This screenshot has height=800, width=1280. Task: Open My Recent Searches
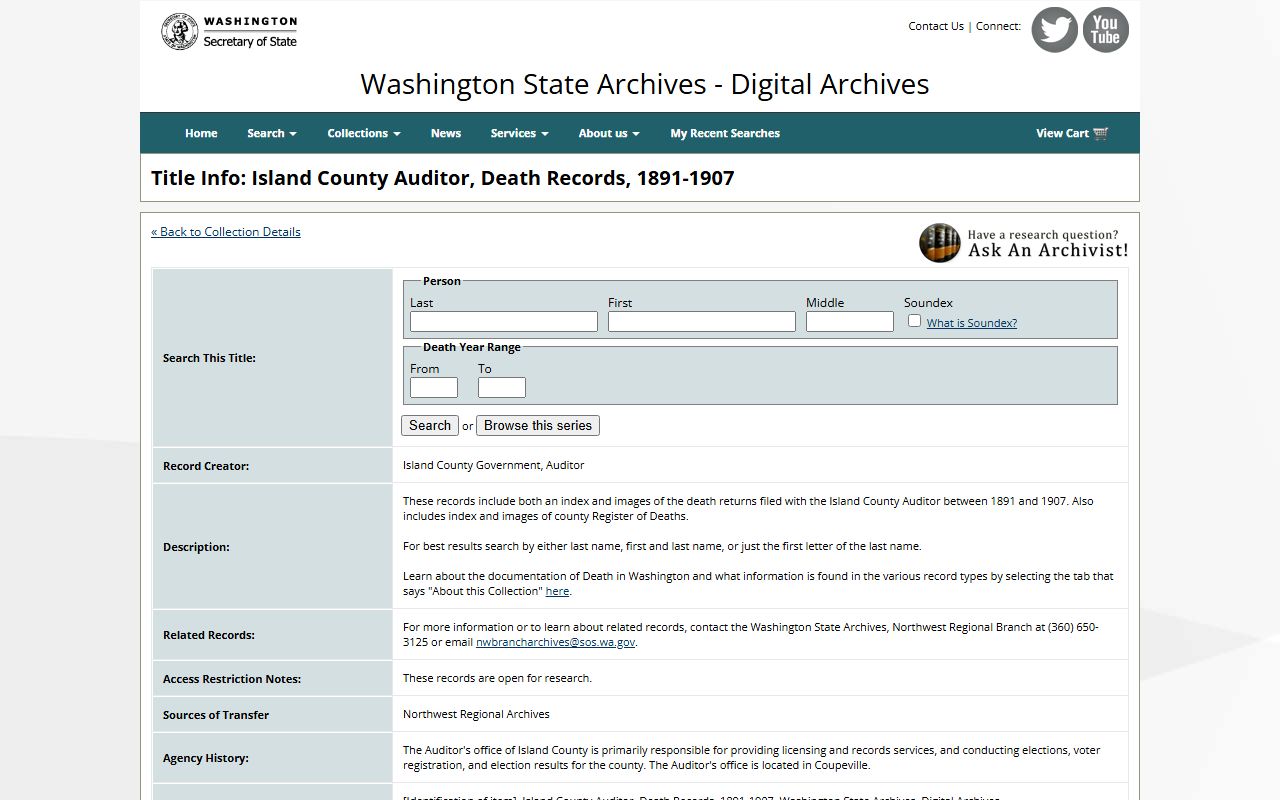point(725,133)
